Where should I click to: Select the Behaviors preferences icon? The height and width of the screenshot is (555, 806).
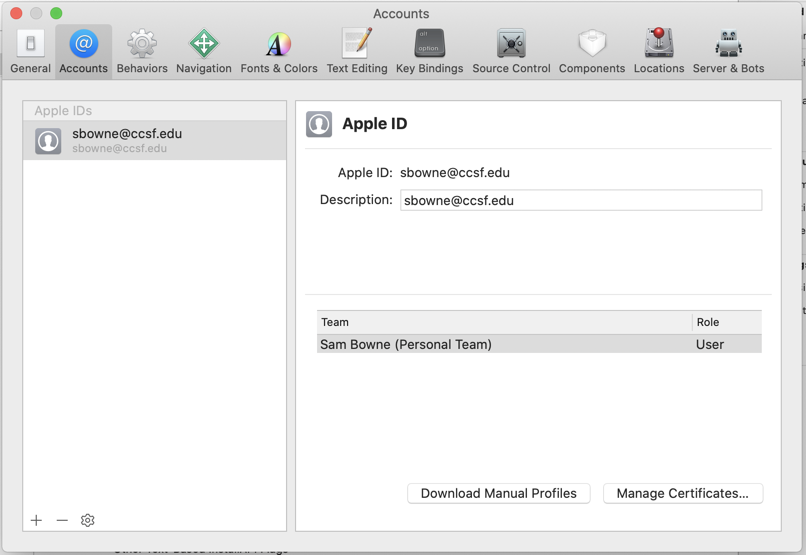[x=142, y=50]
